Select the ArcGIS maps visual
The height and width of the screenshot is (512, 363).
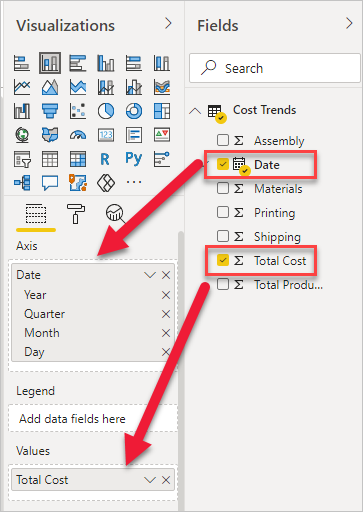click(x=78, y=183)
